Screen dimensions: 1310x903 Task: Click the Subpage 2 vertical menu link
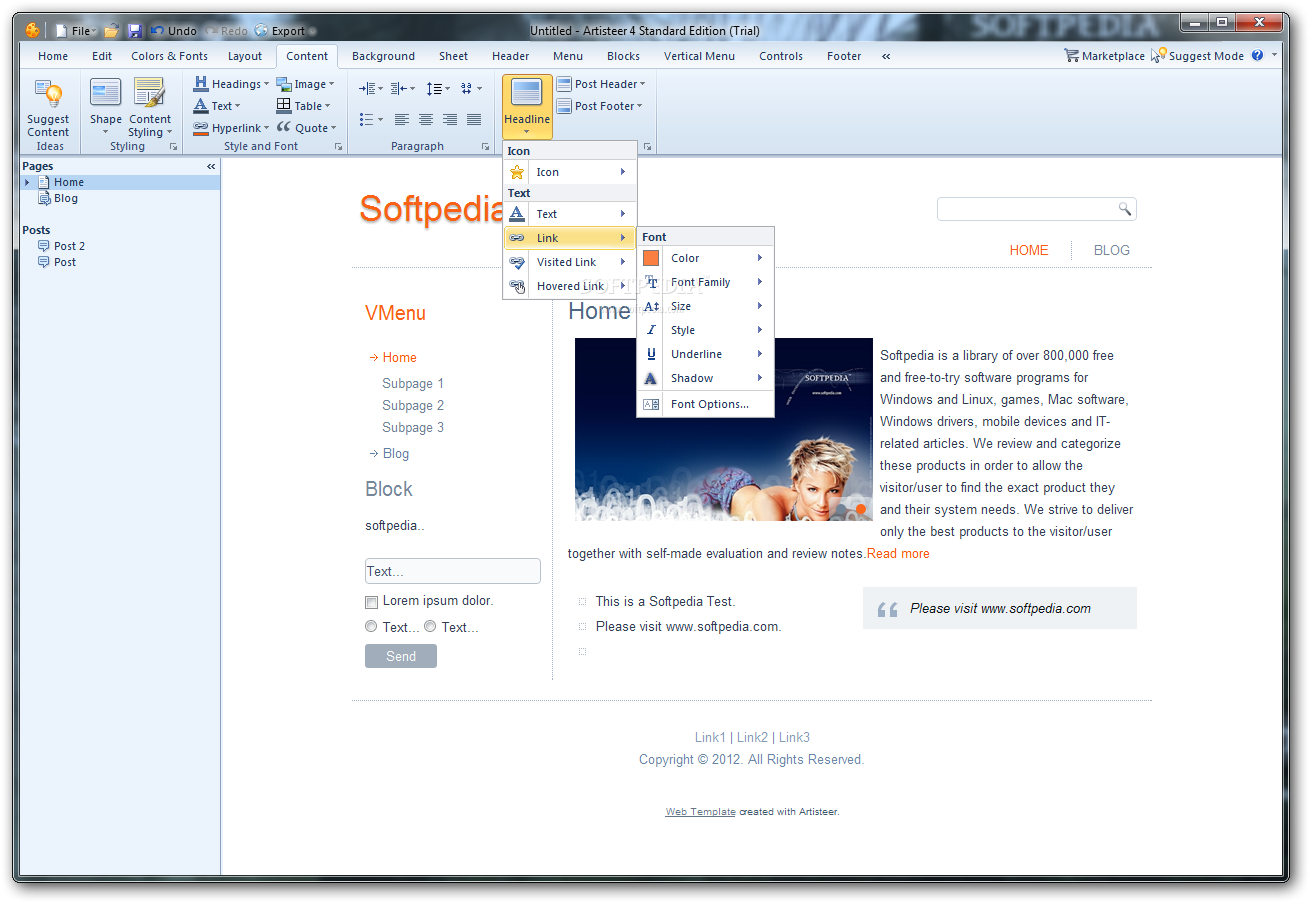[x=413, y=405]
